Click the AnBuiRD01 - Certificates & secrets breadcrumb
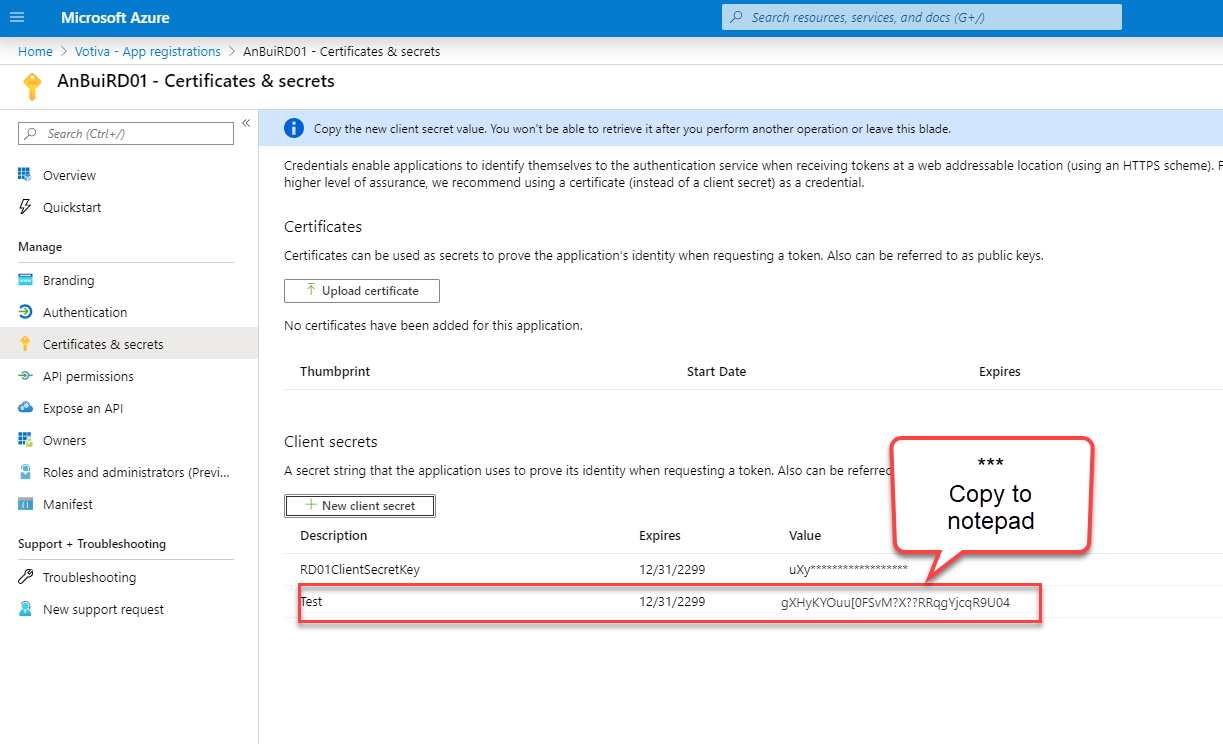The width and height of the screenshot is (1223, 744). coord(341,51)
